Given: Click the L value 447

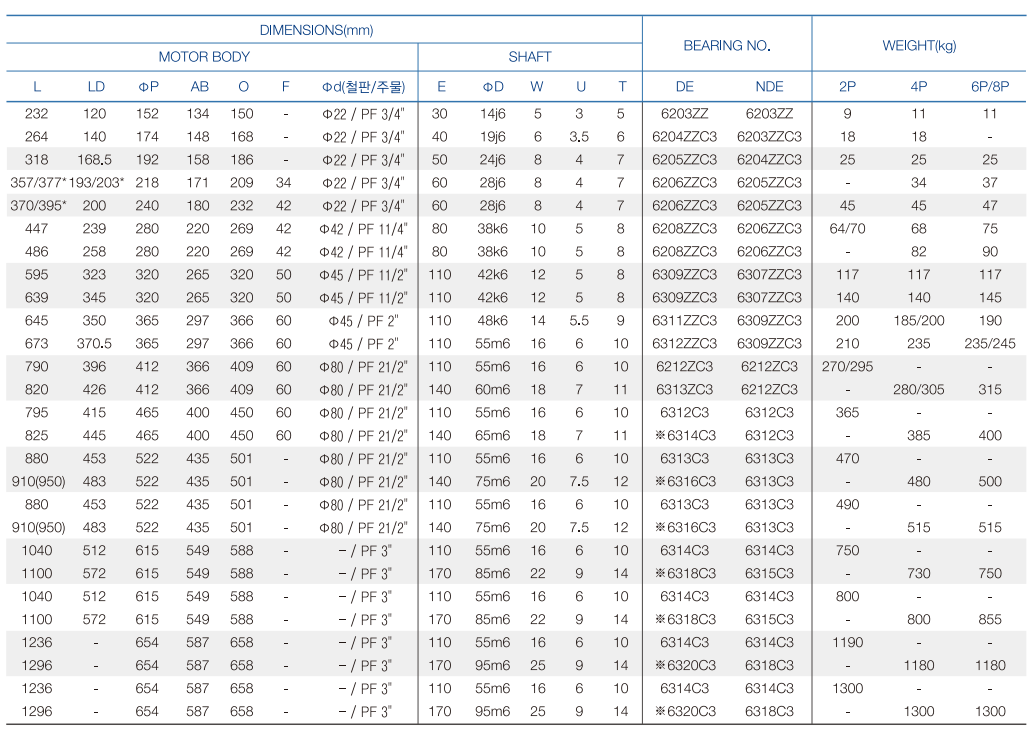Looking at the screenshot, I should click(36, 229).
